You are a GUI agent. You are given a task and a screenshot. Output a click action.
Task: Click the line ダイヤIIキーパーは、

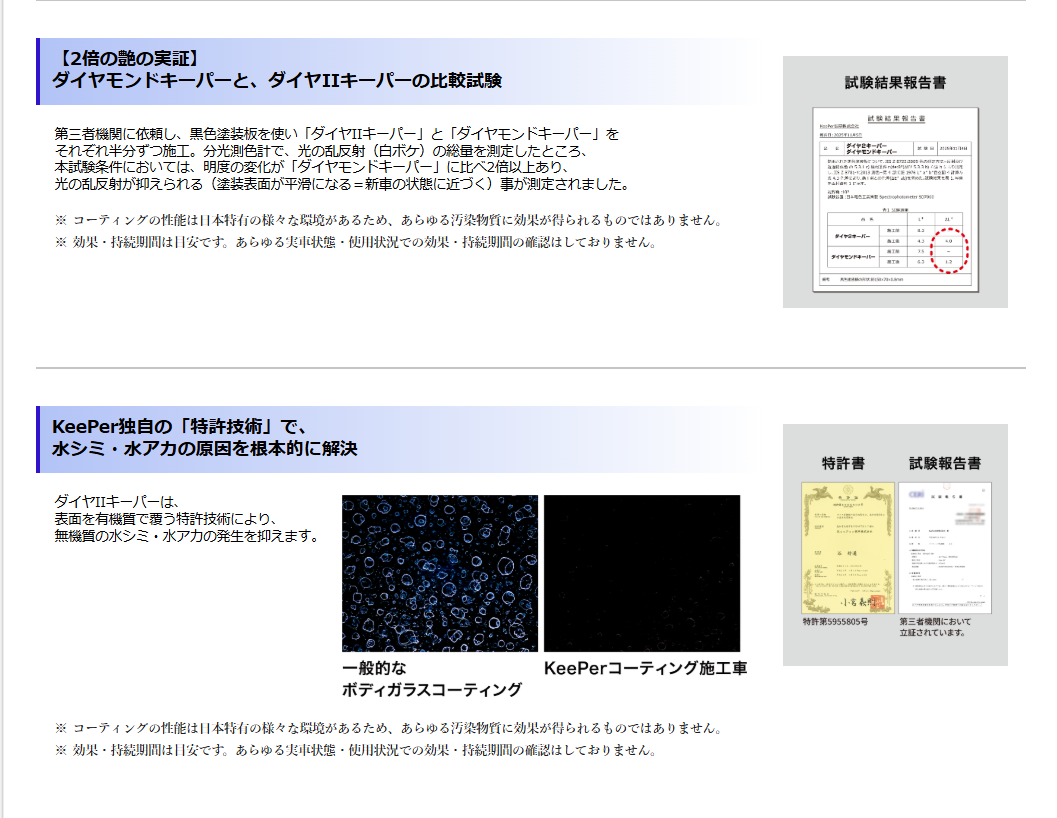(x=117, y=502)
